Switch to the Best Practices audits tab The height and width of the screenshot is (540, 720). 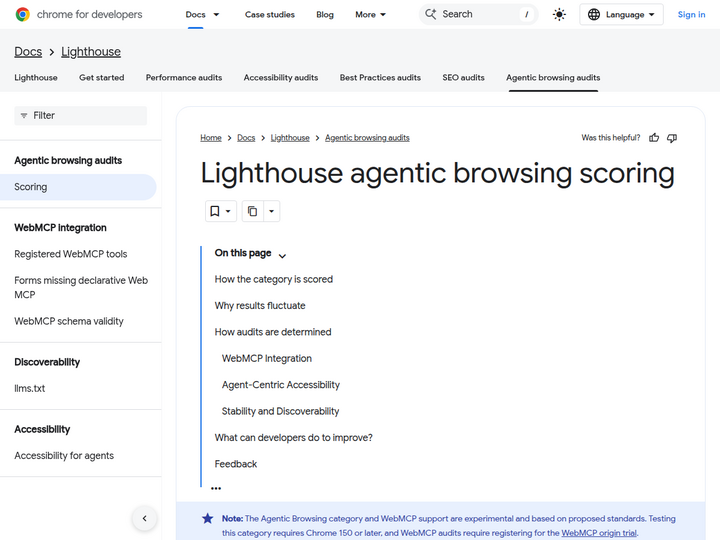pyautogui.click(x=380, y=78)
